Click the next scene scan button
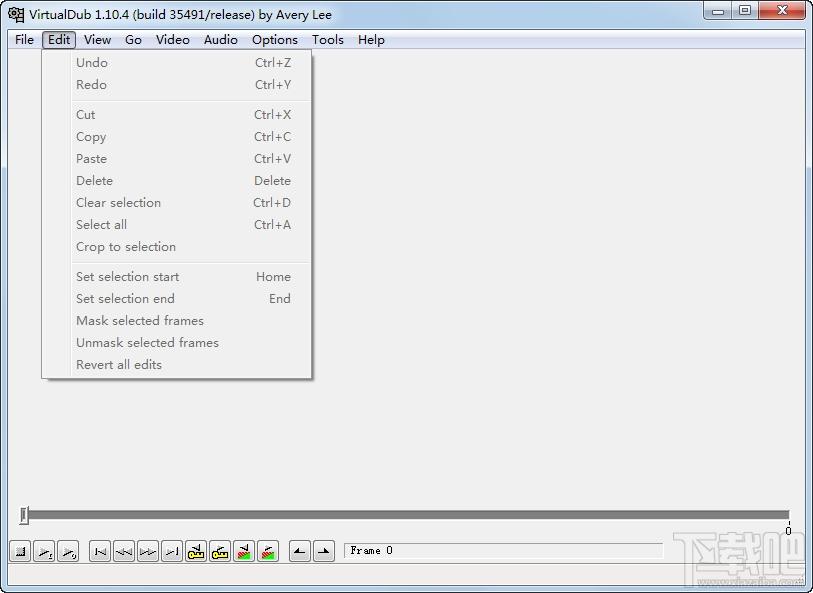813x593 pixels. [268, 552]
